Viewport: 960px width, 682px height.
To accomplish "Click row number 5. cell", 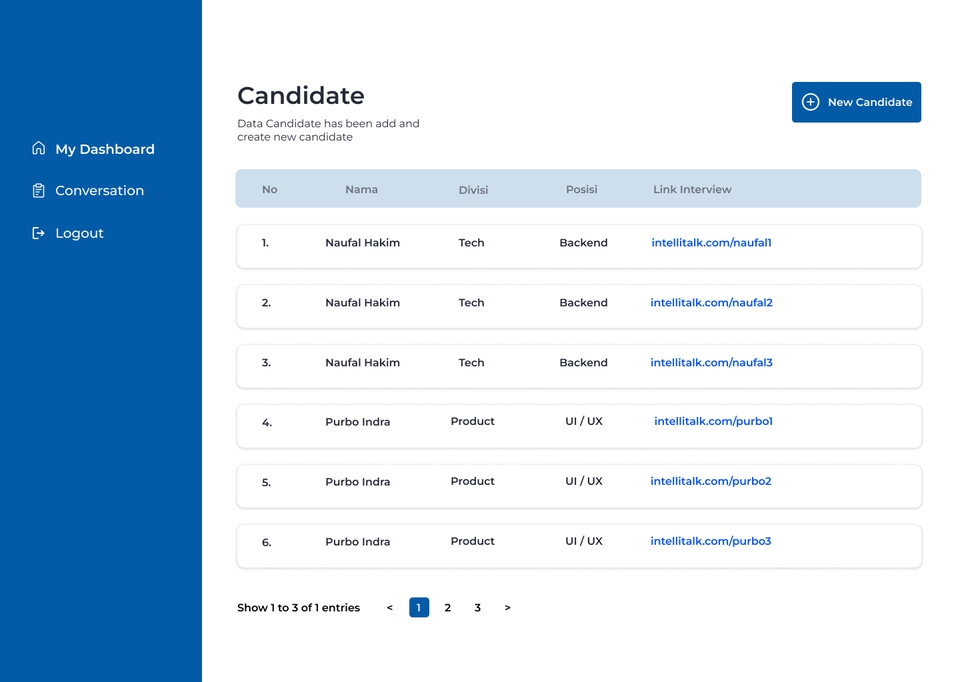I will click(266, 482).
